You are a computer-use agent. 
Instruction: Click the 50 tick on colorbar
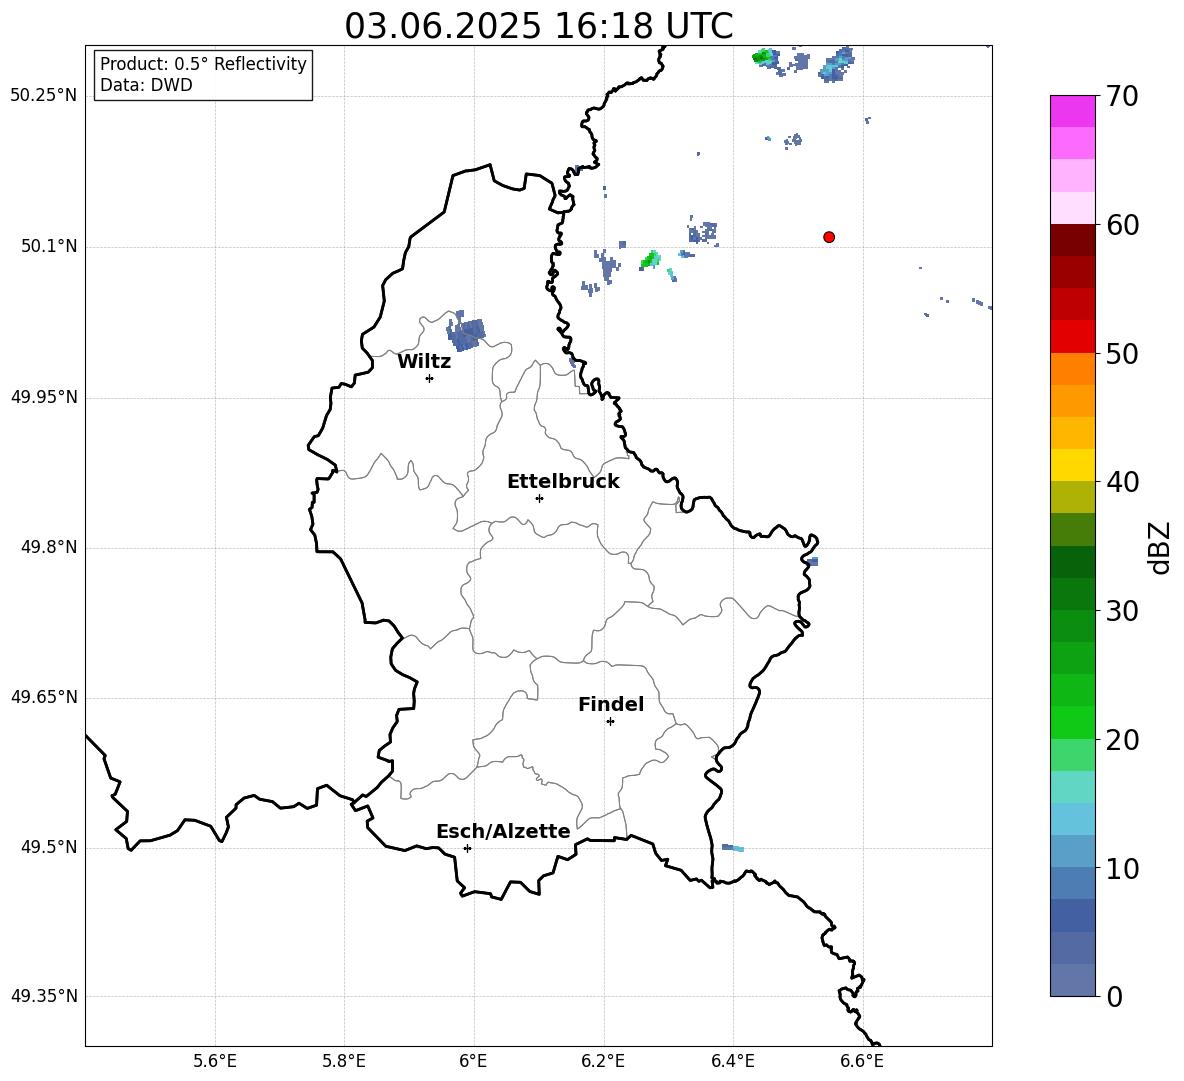pyautogui.click(x=1122, y=353)
